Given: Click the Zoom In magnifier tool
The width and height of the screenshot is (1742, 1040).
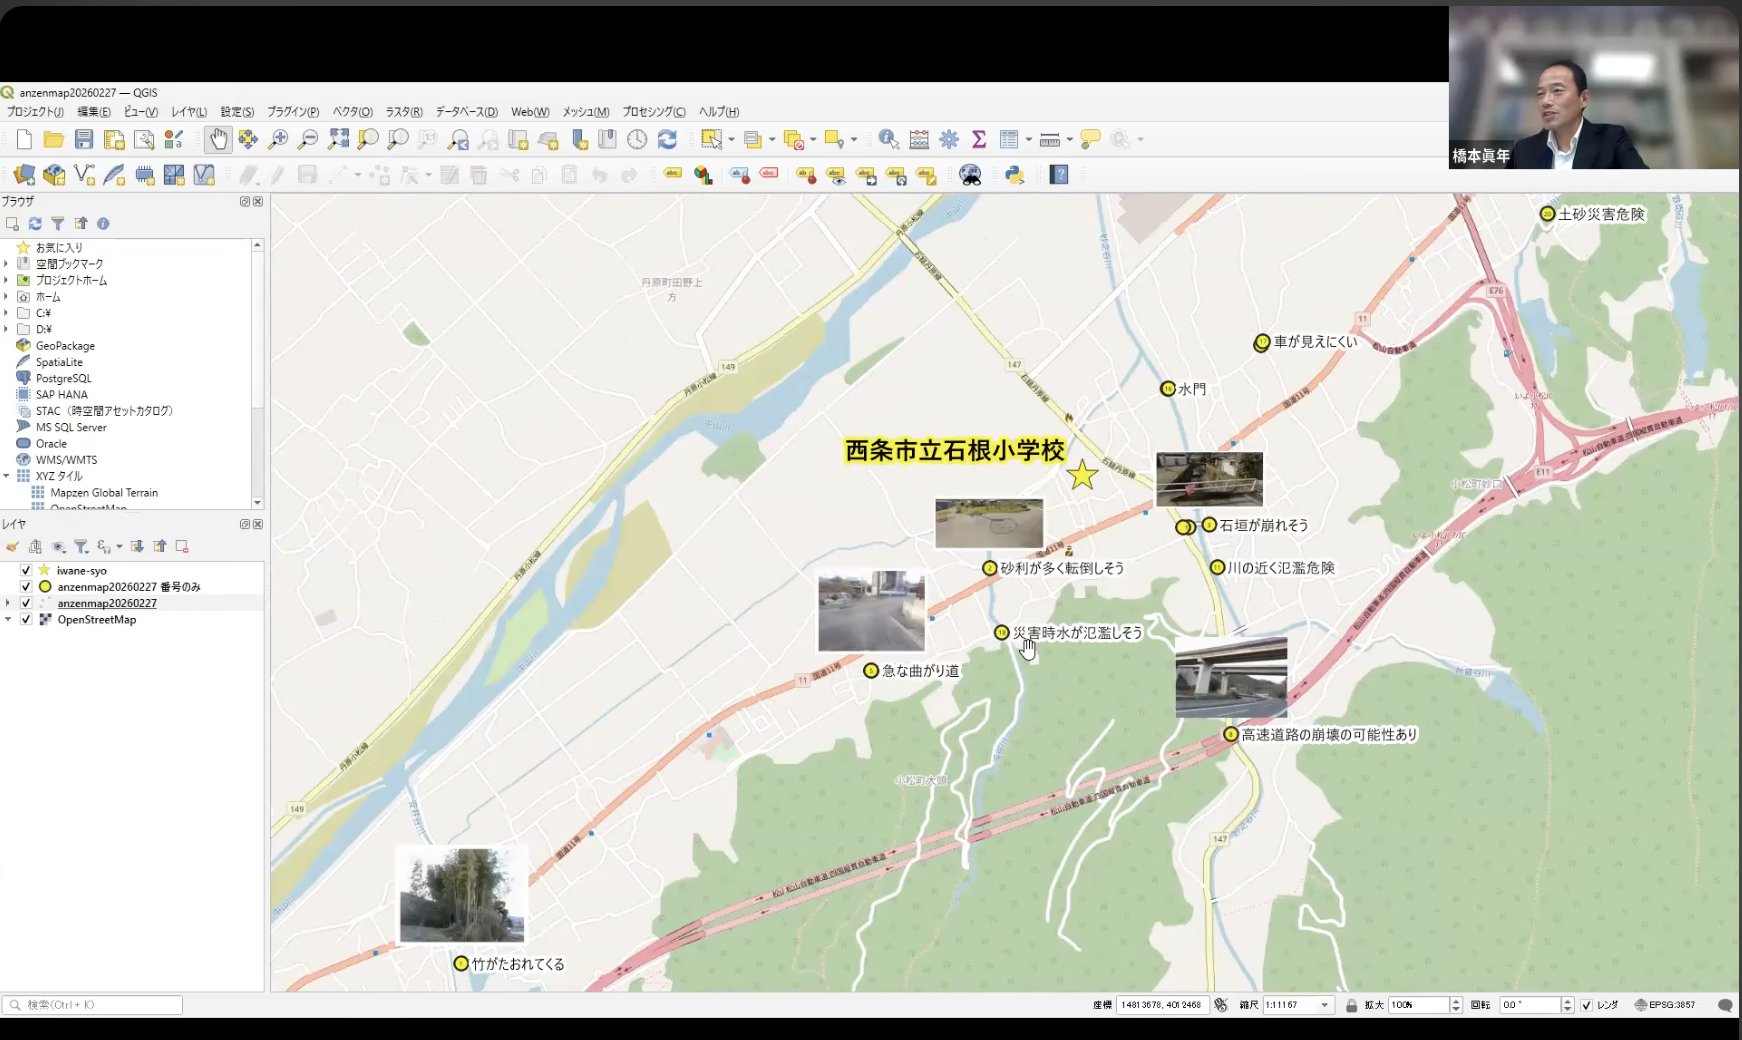Looking at the screenshot, I should click(278, 140).
